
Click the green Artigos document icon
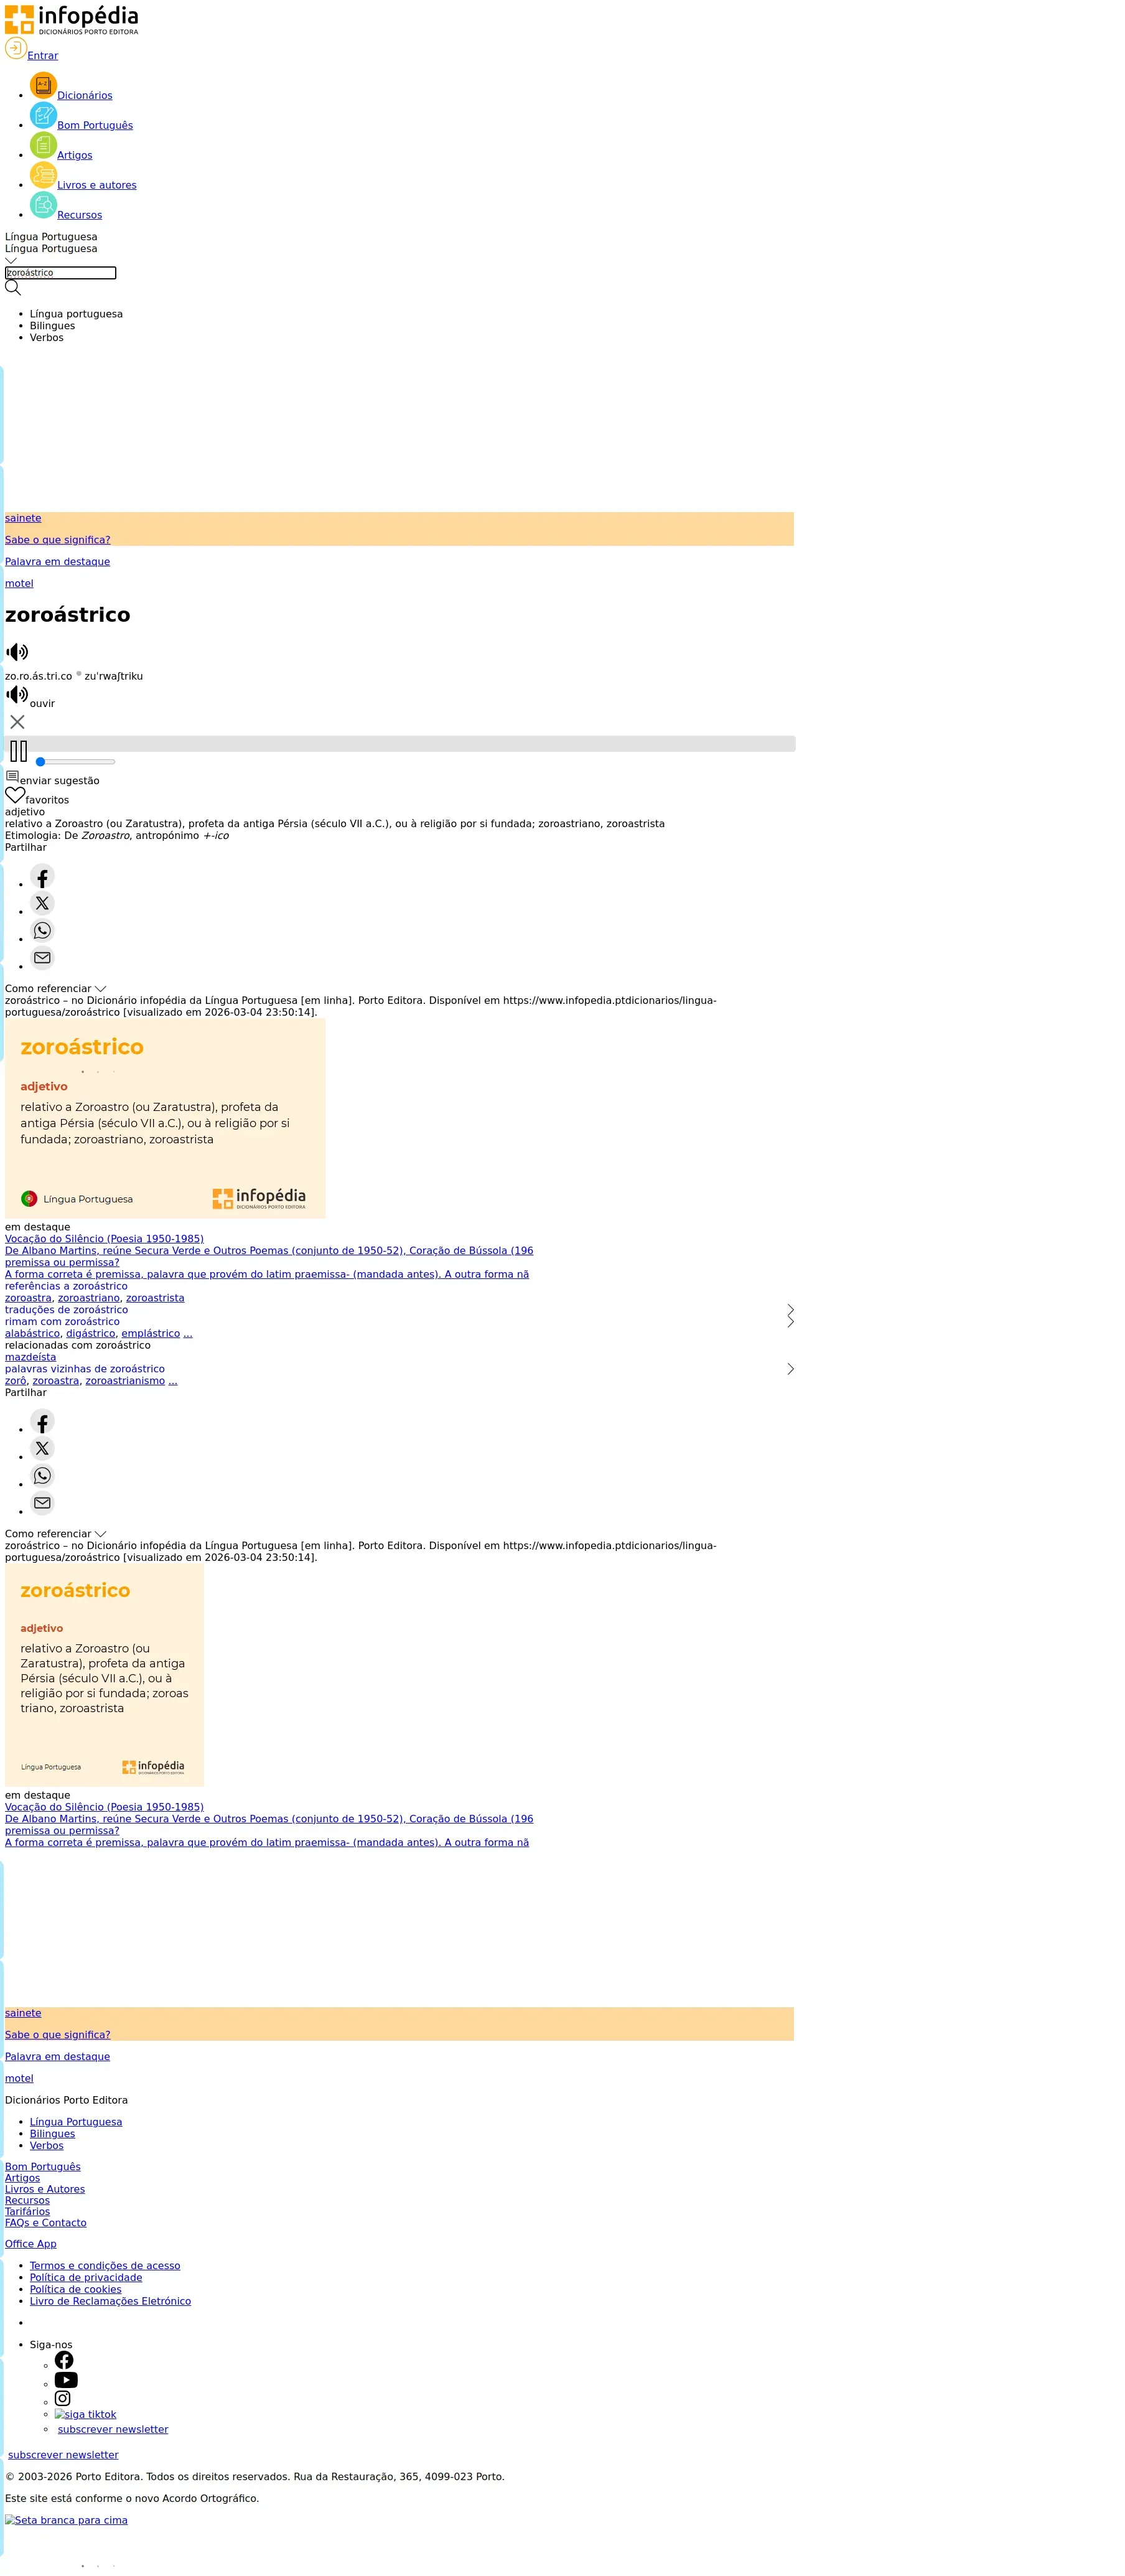pyautogui.click(x=43, y=146)
